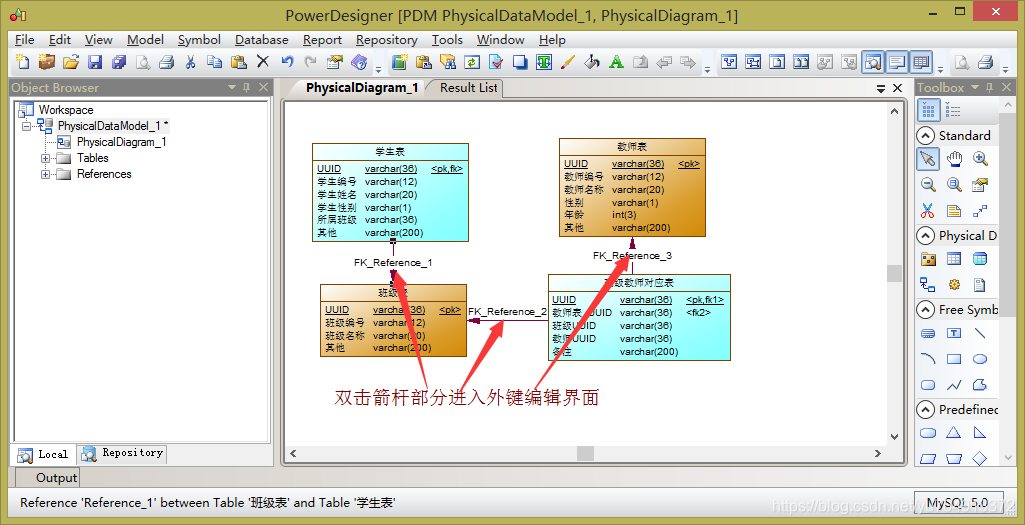Viewport: 1025px width, 525px height.
Task: Toggle auto-hide pin on Object Browser
Action: pos(247,88)
